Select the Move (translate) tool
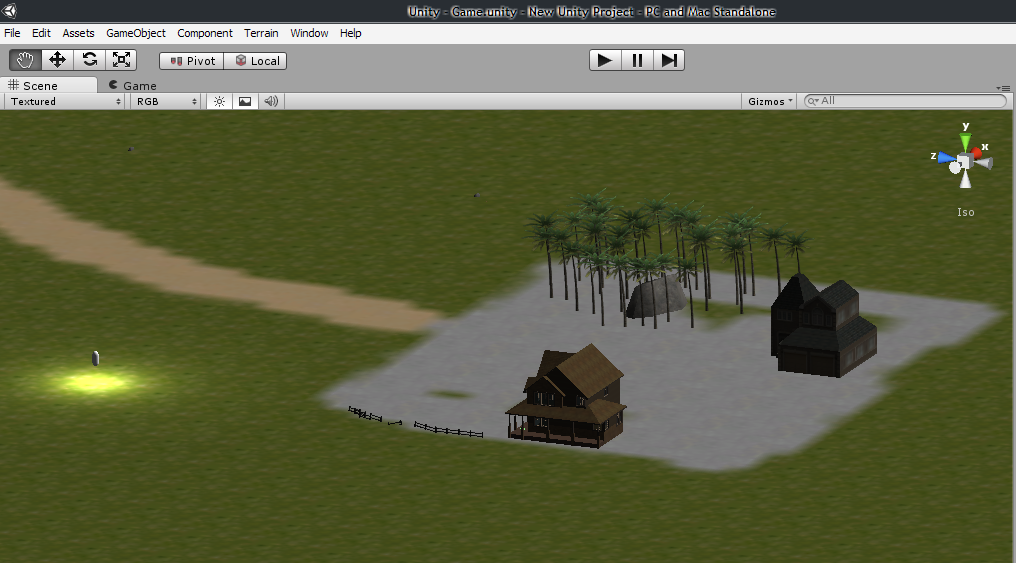 point(57,60)
